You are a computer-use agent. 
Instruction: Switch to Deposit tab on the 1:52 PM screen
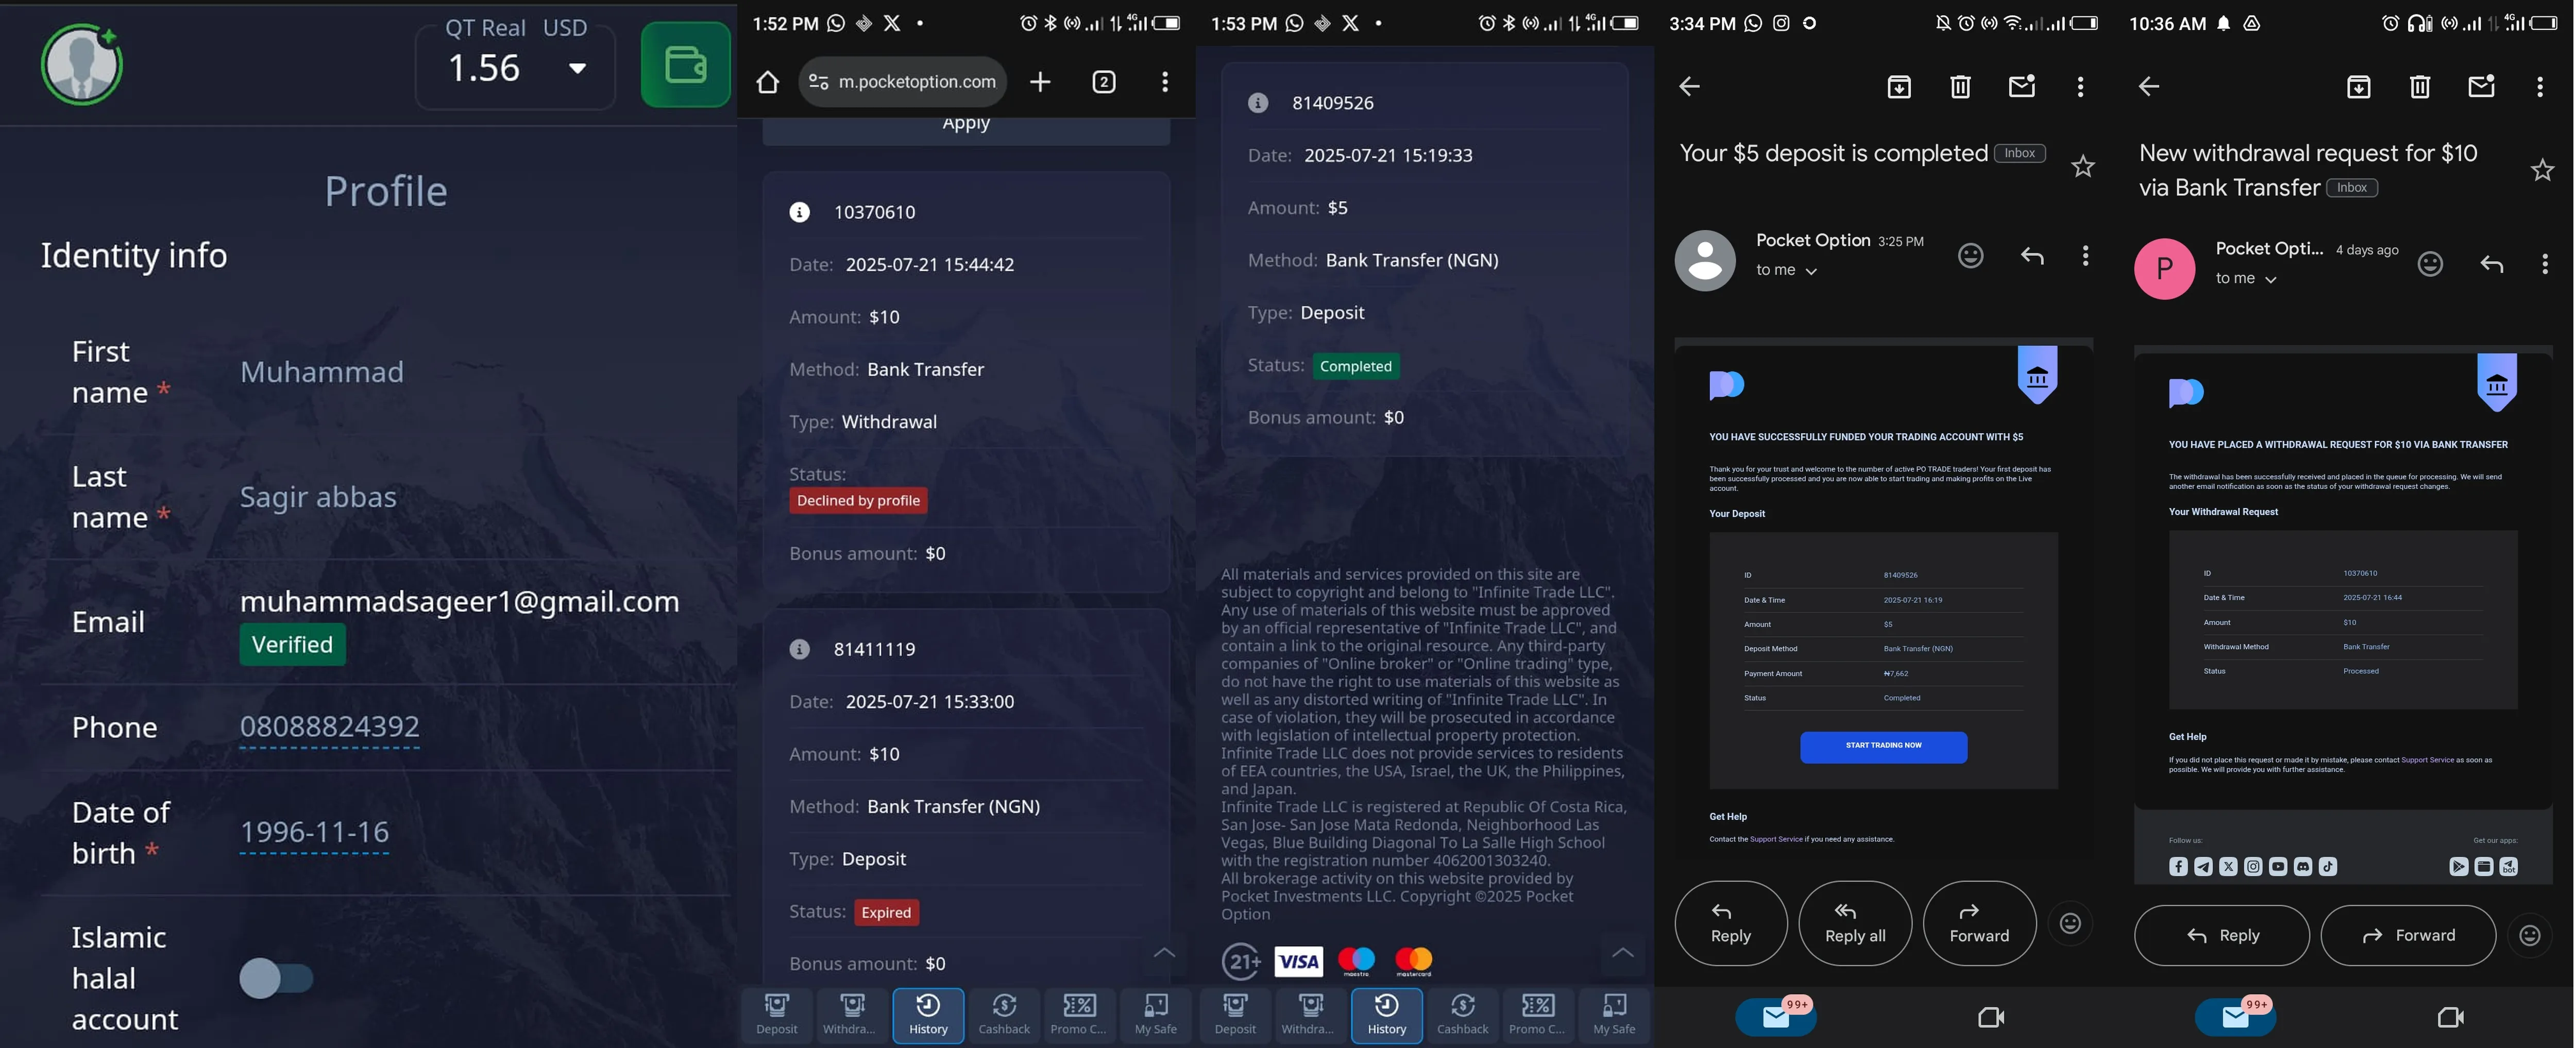(777, 1015)
